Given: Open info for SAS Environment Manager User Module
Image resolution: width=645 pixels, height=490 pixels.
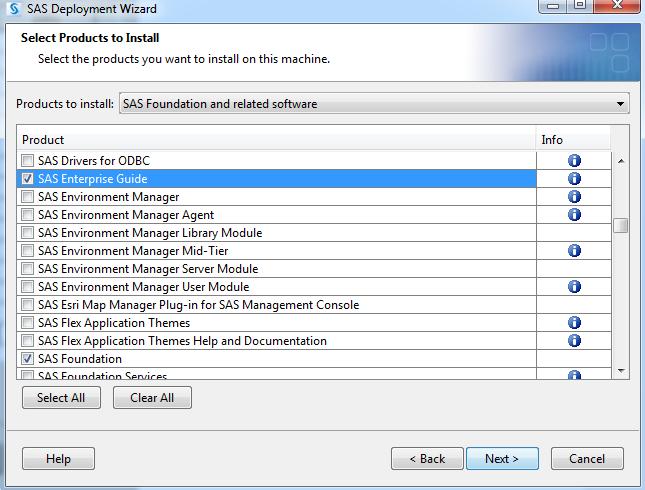Looking at the screenshot, I should (x=574, y=286).
